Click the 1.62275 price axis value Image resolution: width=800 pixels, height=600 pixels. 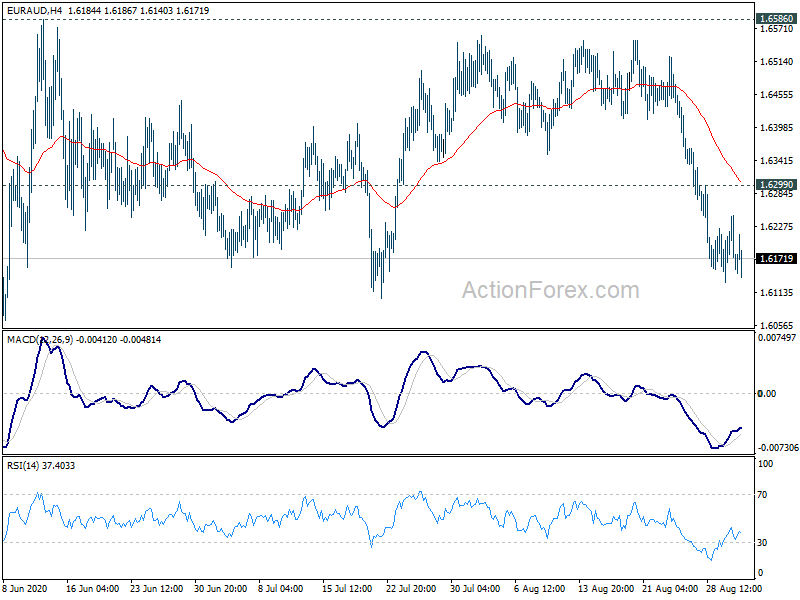pyautogui.click(x=777, y=227)
